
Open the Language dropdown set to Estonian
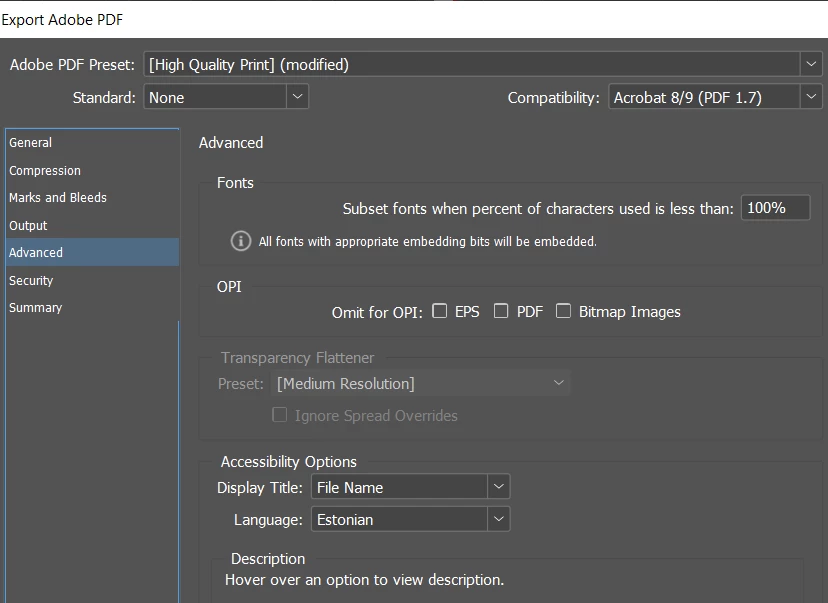tap(498, 519)
